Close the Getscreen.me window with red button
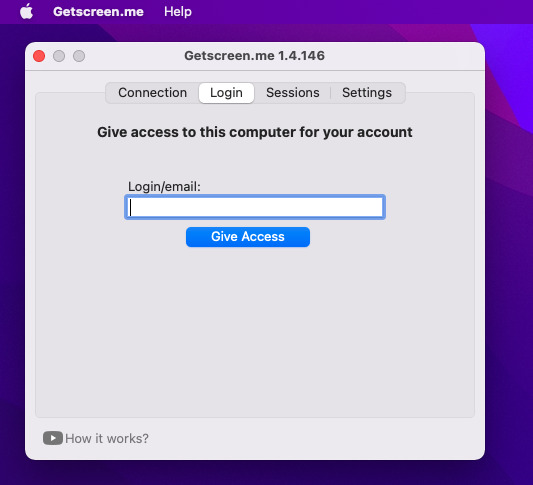The image size is (533, 485). tap(39, 56)
